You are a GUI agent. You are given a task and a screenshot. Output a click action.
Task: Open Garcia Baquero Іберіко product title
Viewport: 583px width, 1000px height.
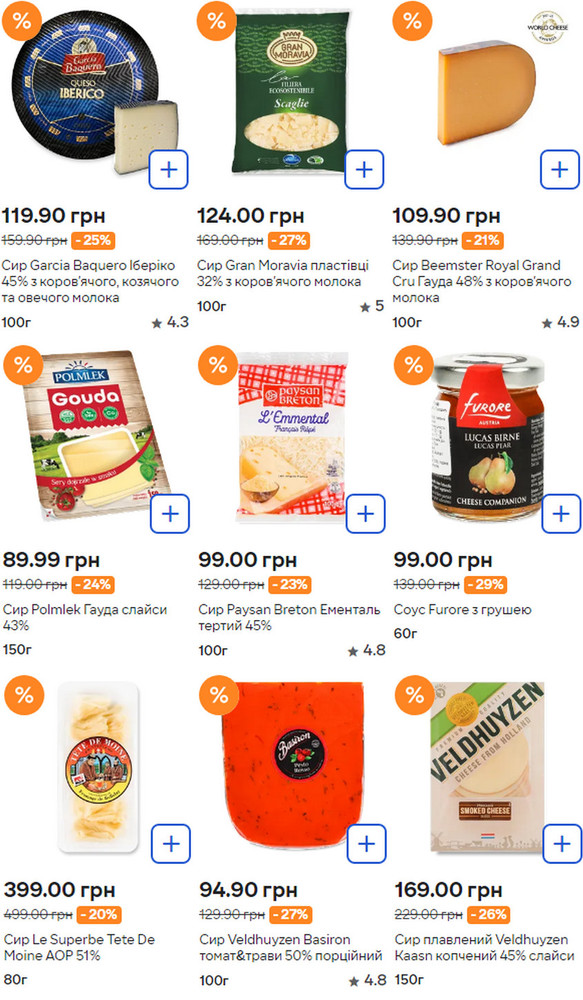[90, 281]
